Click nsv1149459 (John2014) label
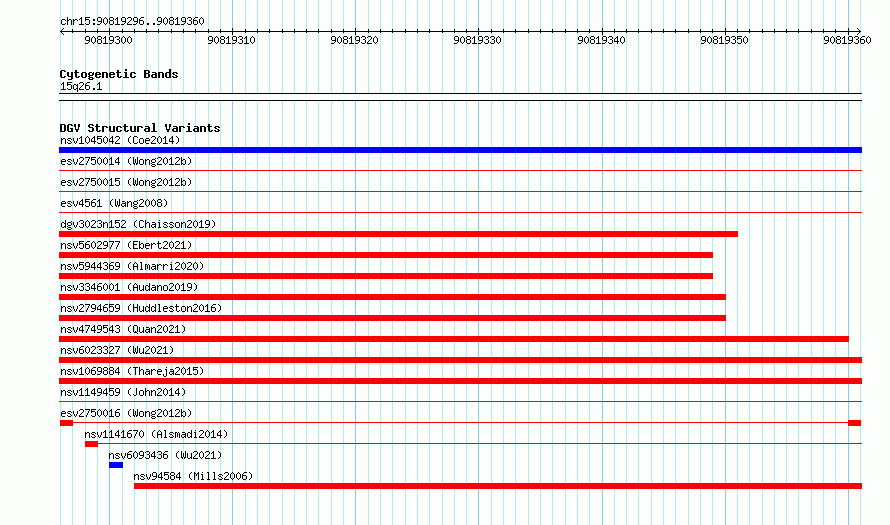 click(123, 392)
